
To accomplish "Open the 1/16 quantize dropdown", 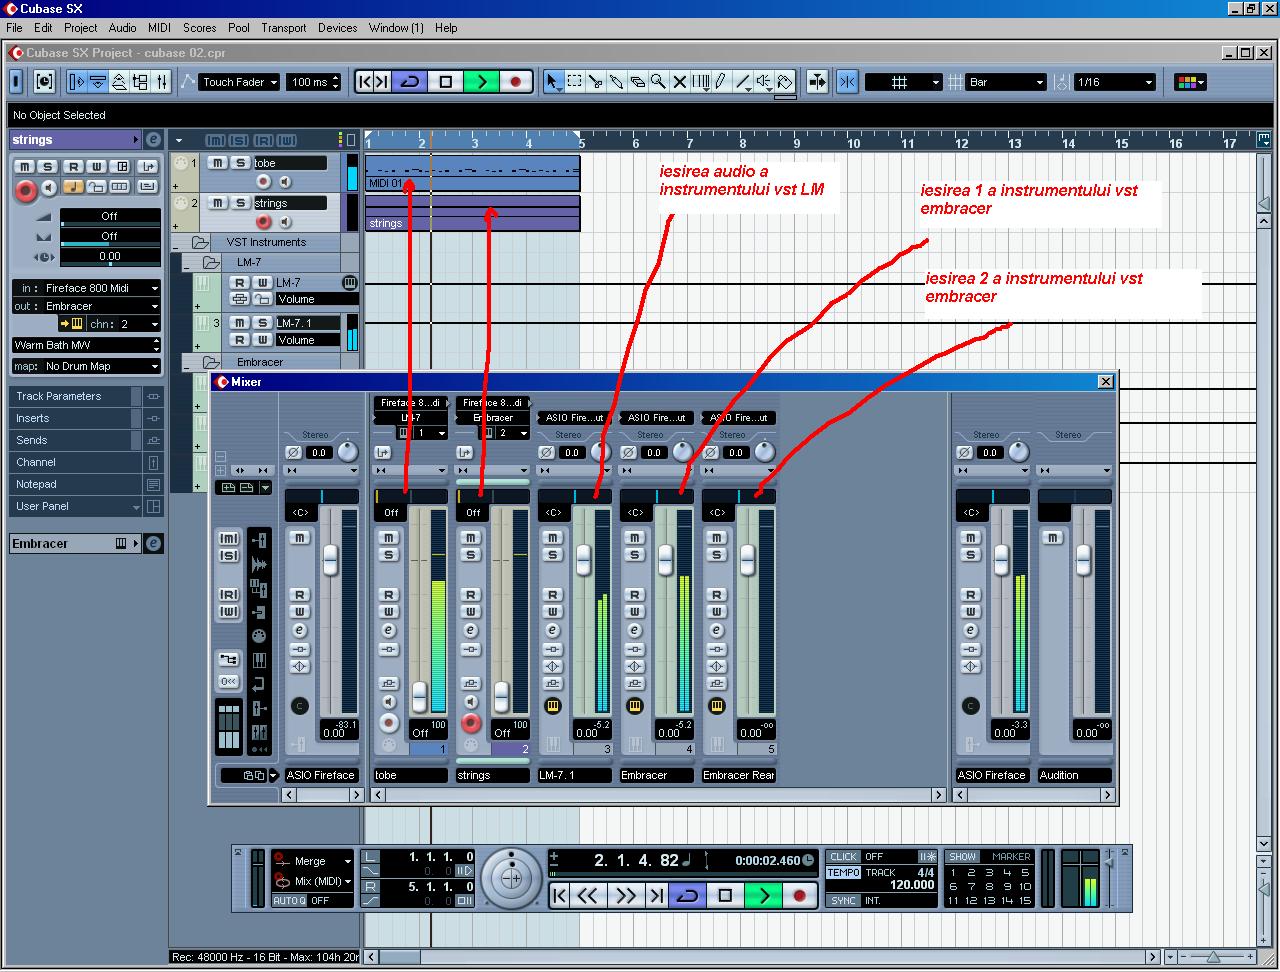I will (1114, 82).
